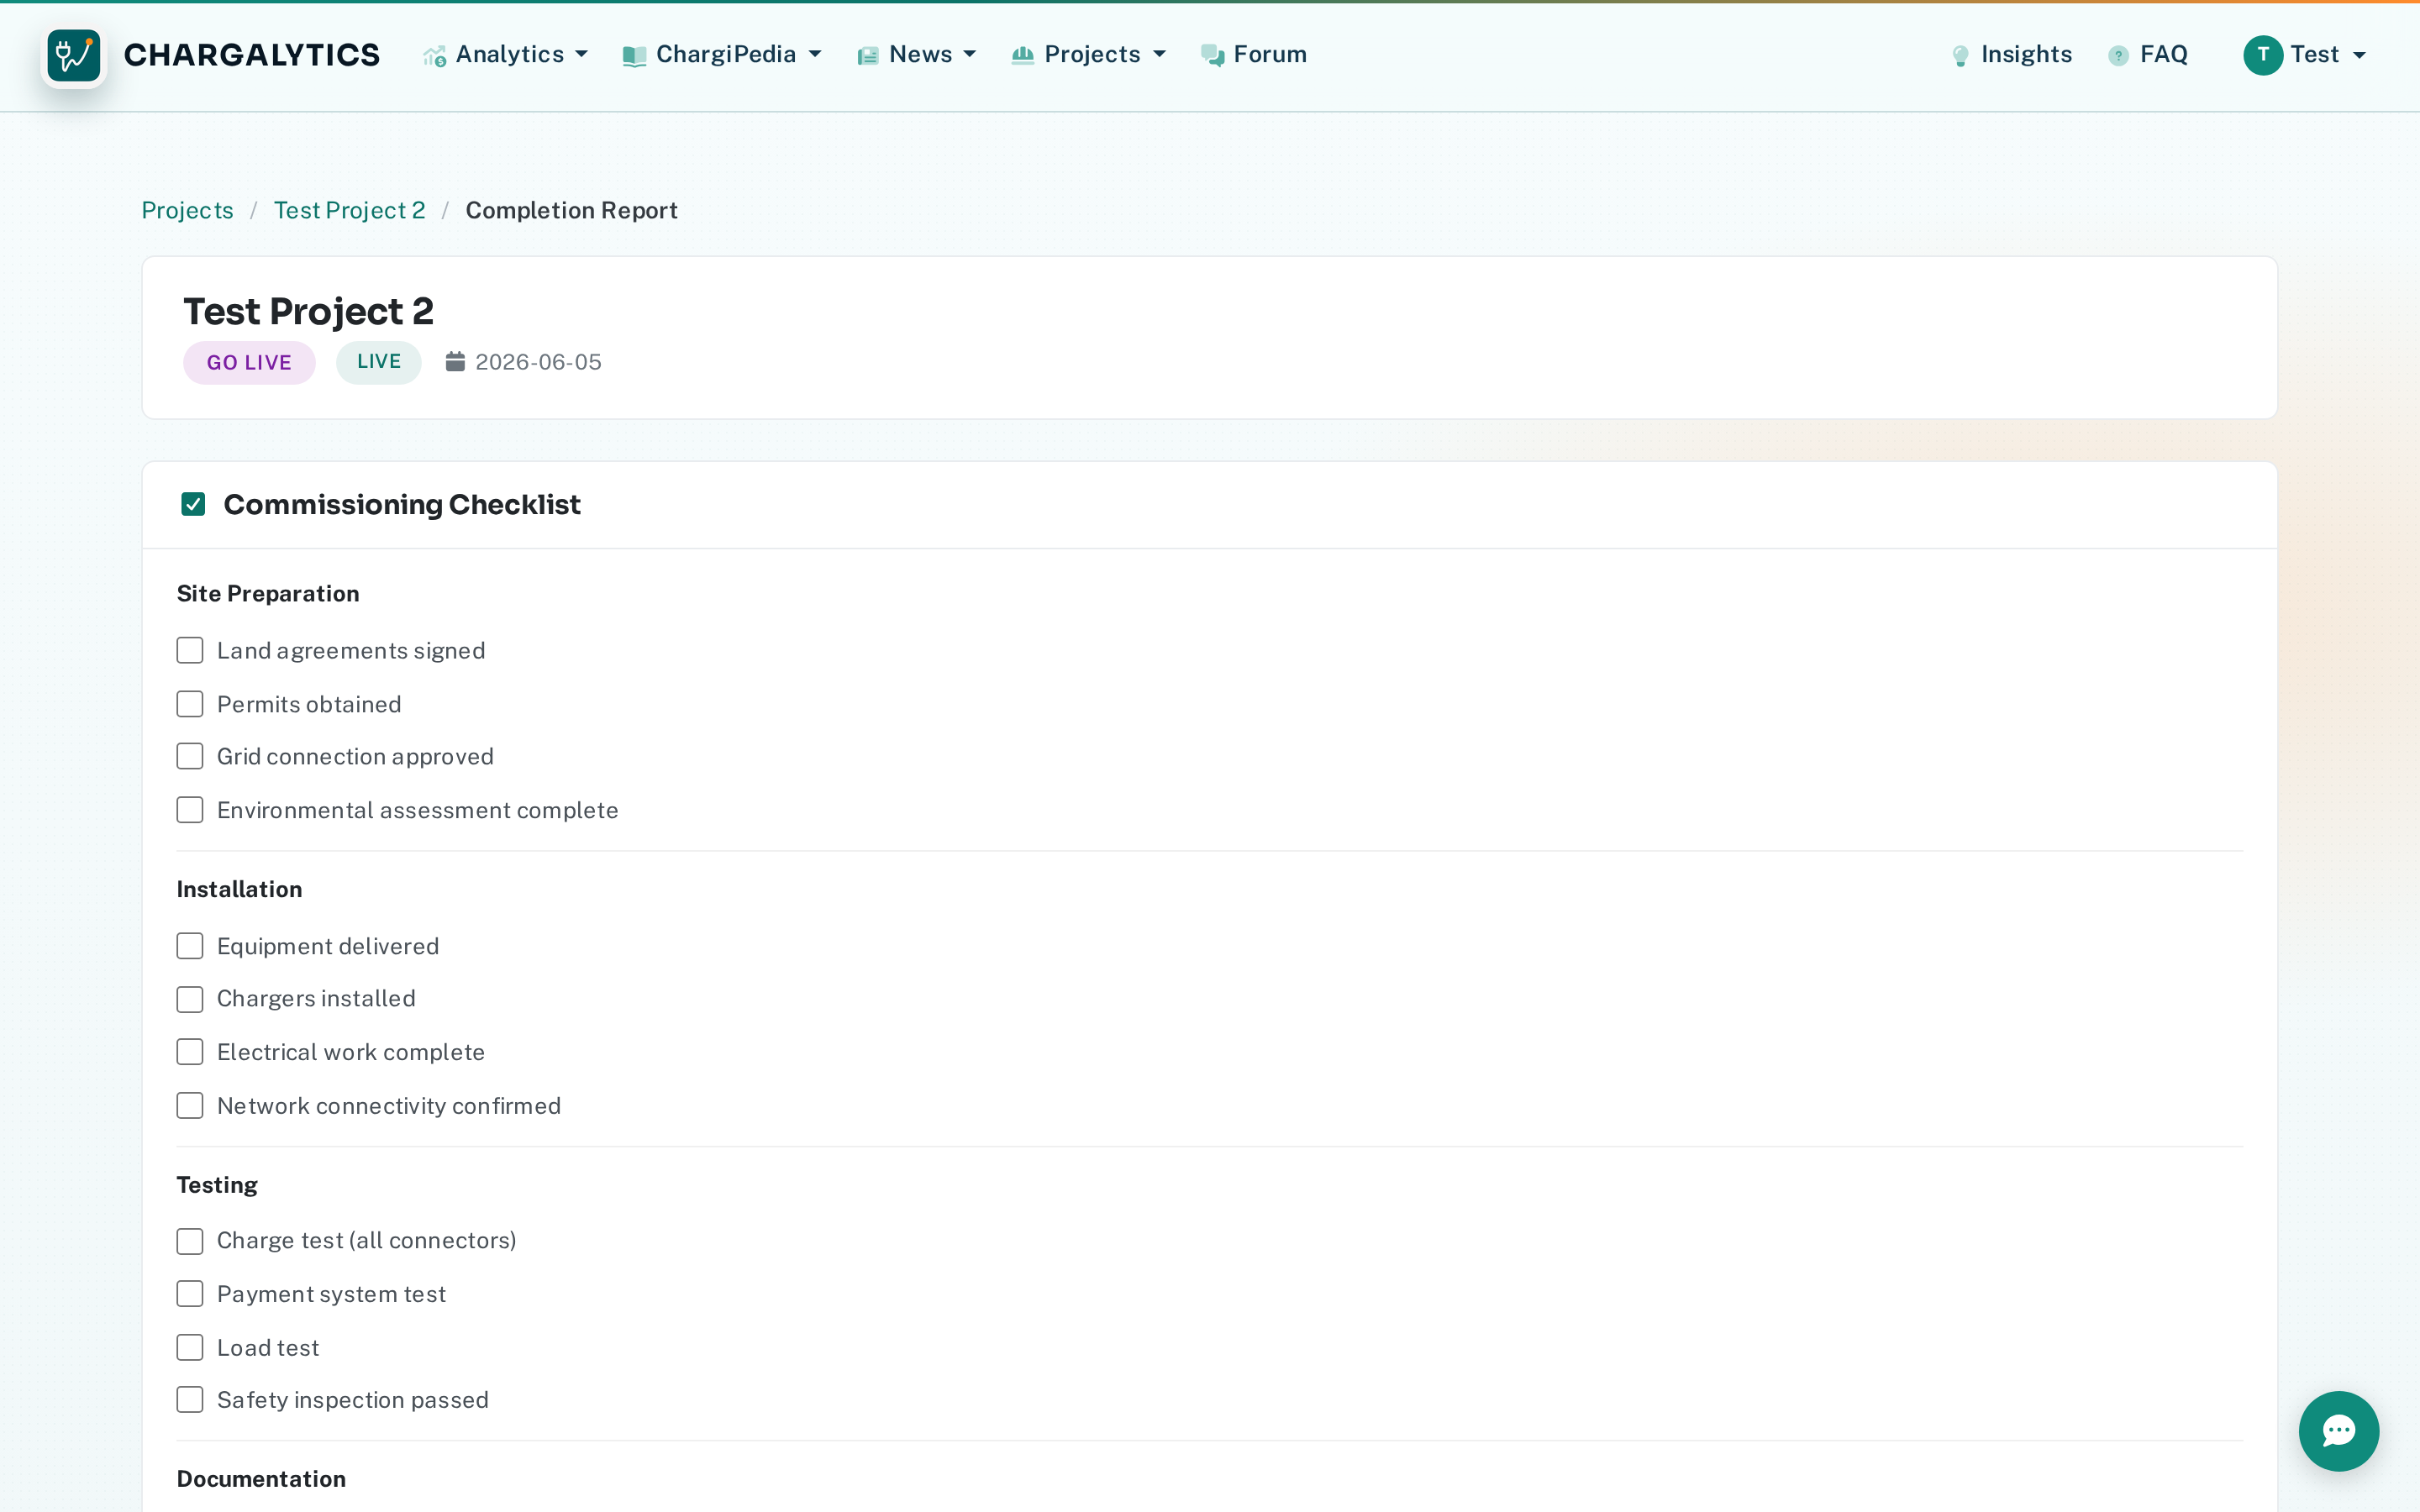The image size is (2420, 1512).
Task: Click the Projects hard-hat icon
Action: tap(1022, 55)
